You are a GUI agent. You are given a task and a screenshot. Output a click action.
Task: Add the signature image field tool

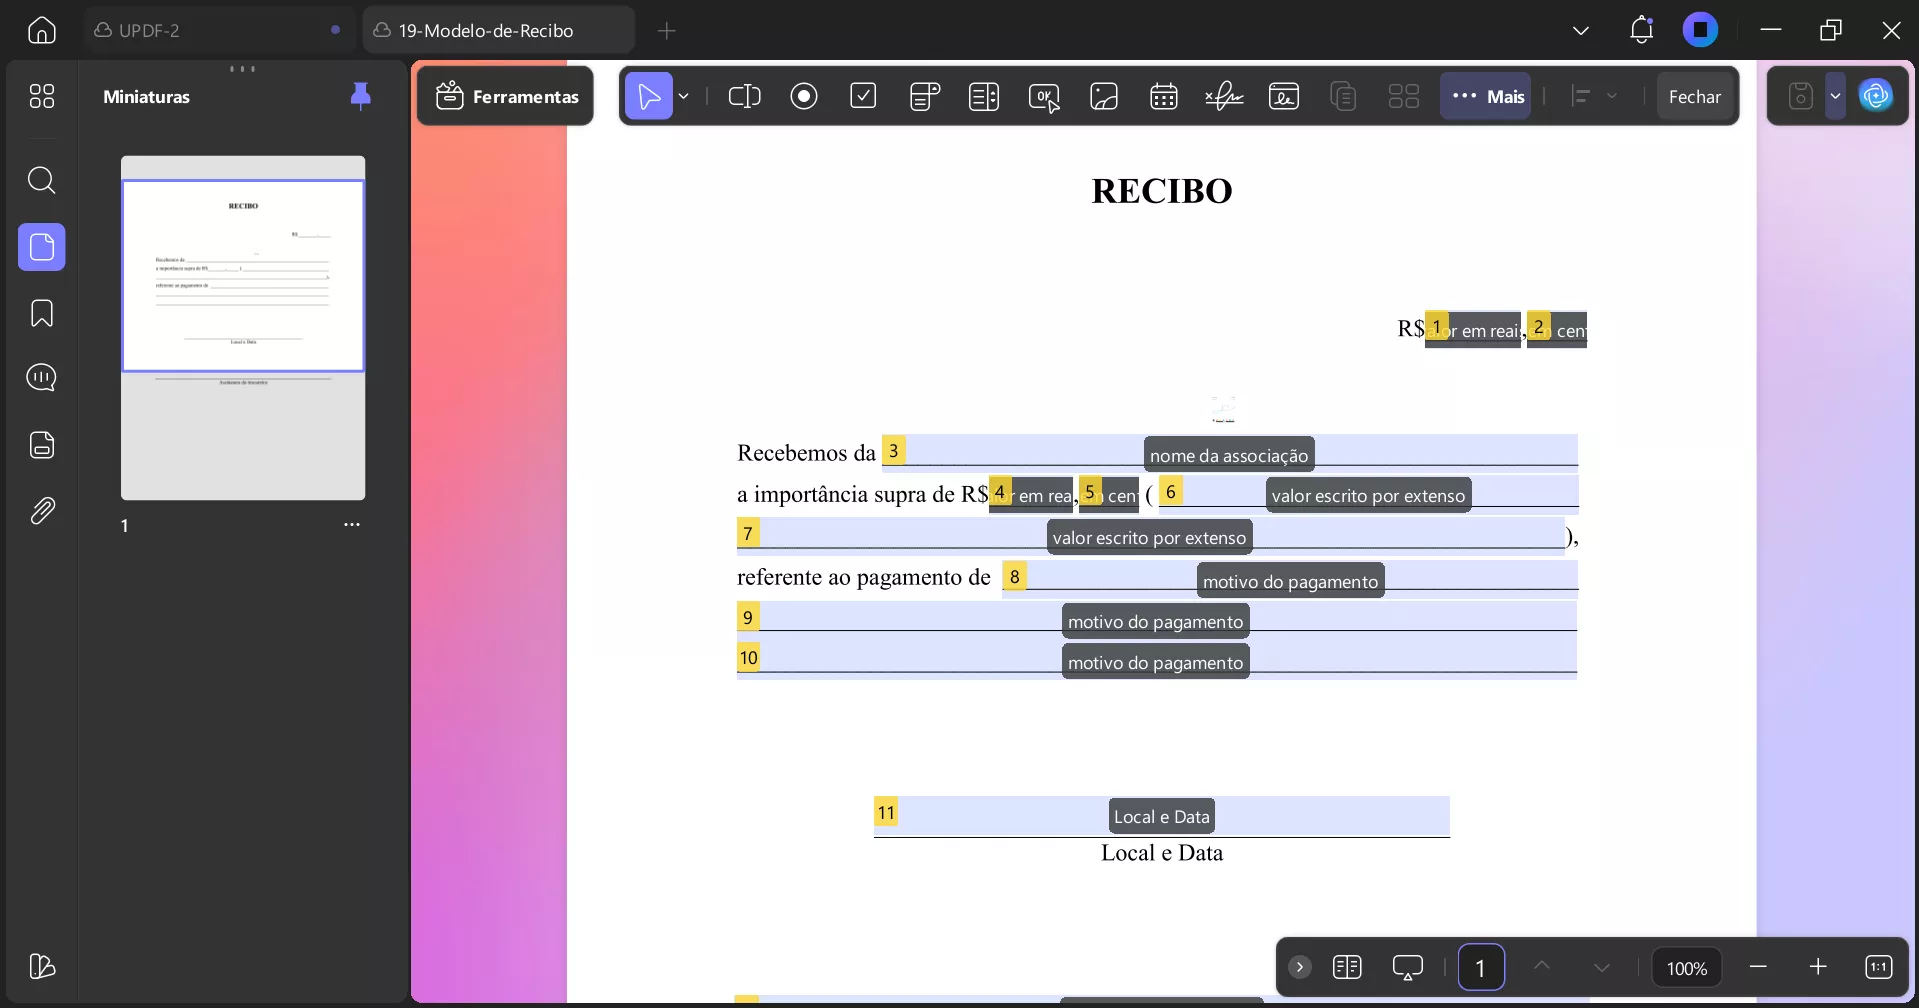click(x=1284, y=96)
